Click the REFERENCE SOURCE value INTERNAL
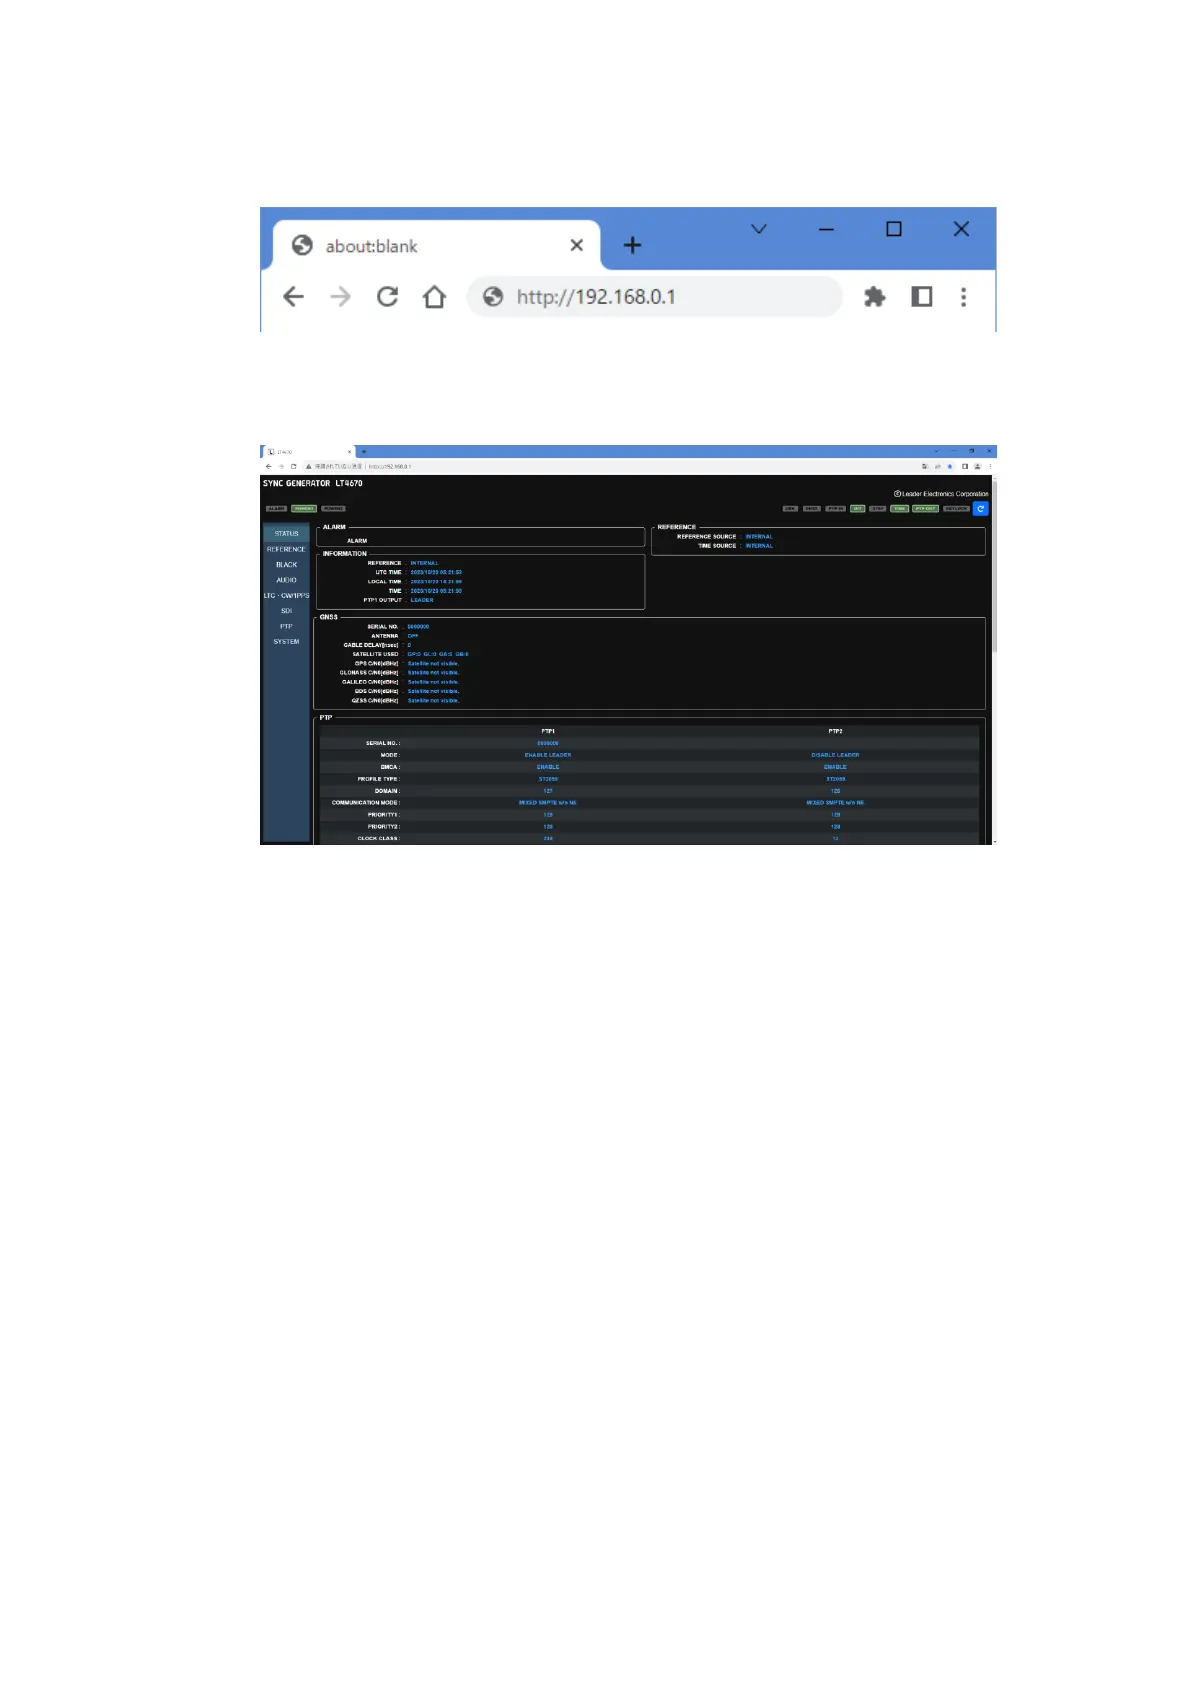 [x=759, y=537]
